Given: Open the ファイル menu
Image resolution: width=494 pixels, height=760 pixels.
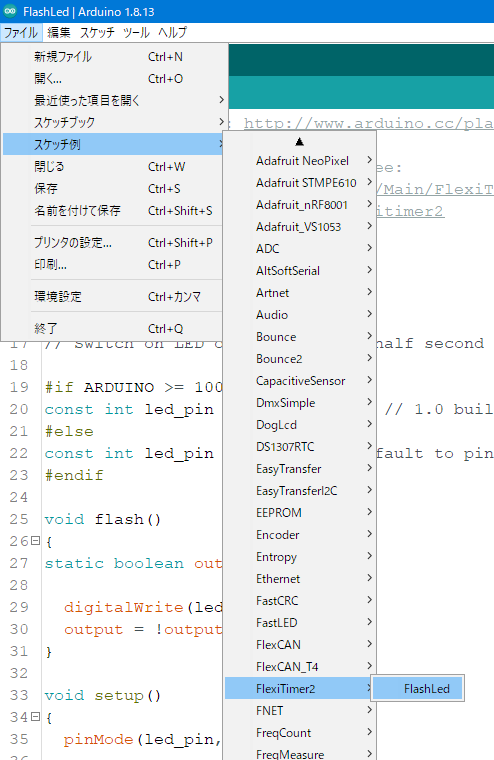Looking at the screenshot, I should (x=20, y=32).
